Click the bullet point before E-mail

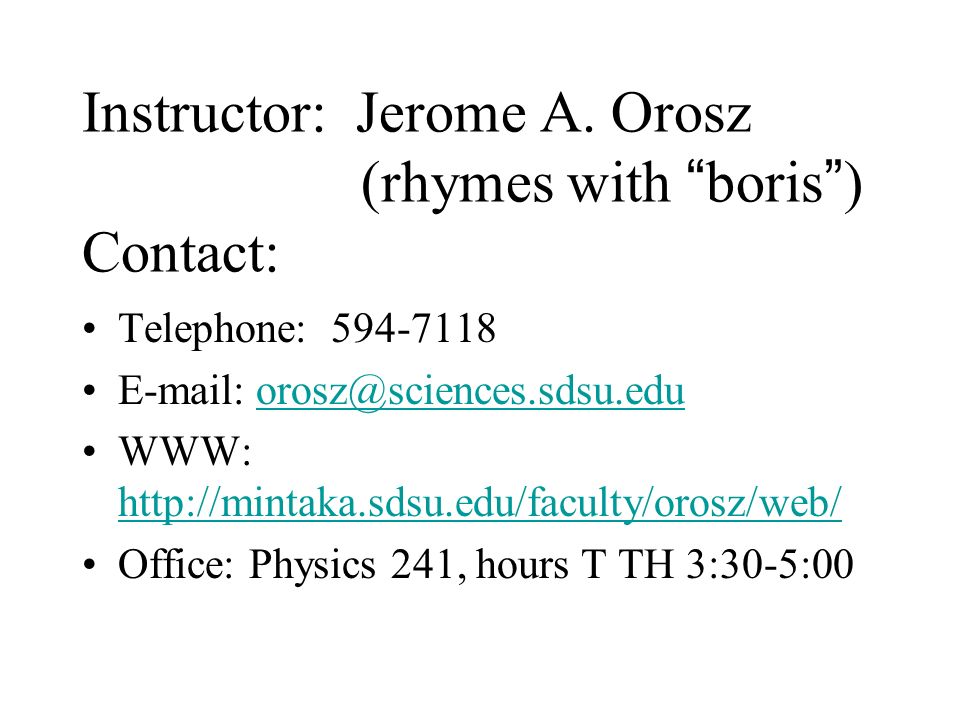90,391
